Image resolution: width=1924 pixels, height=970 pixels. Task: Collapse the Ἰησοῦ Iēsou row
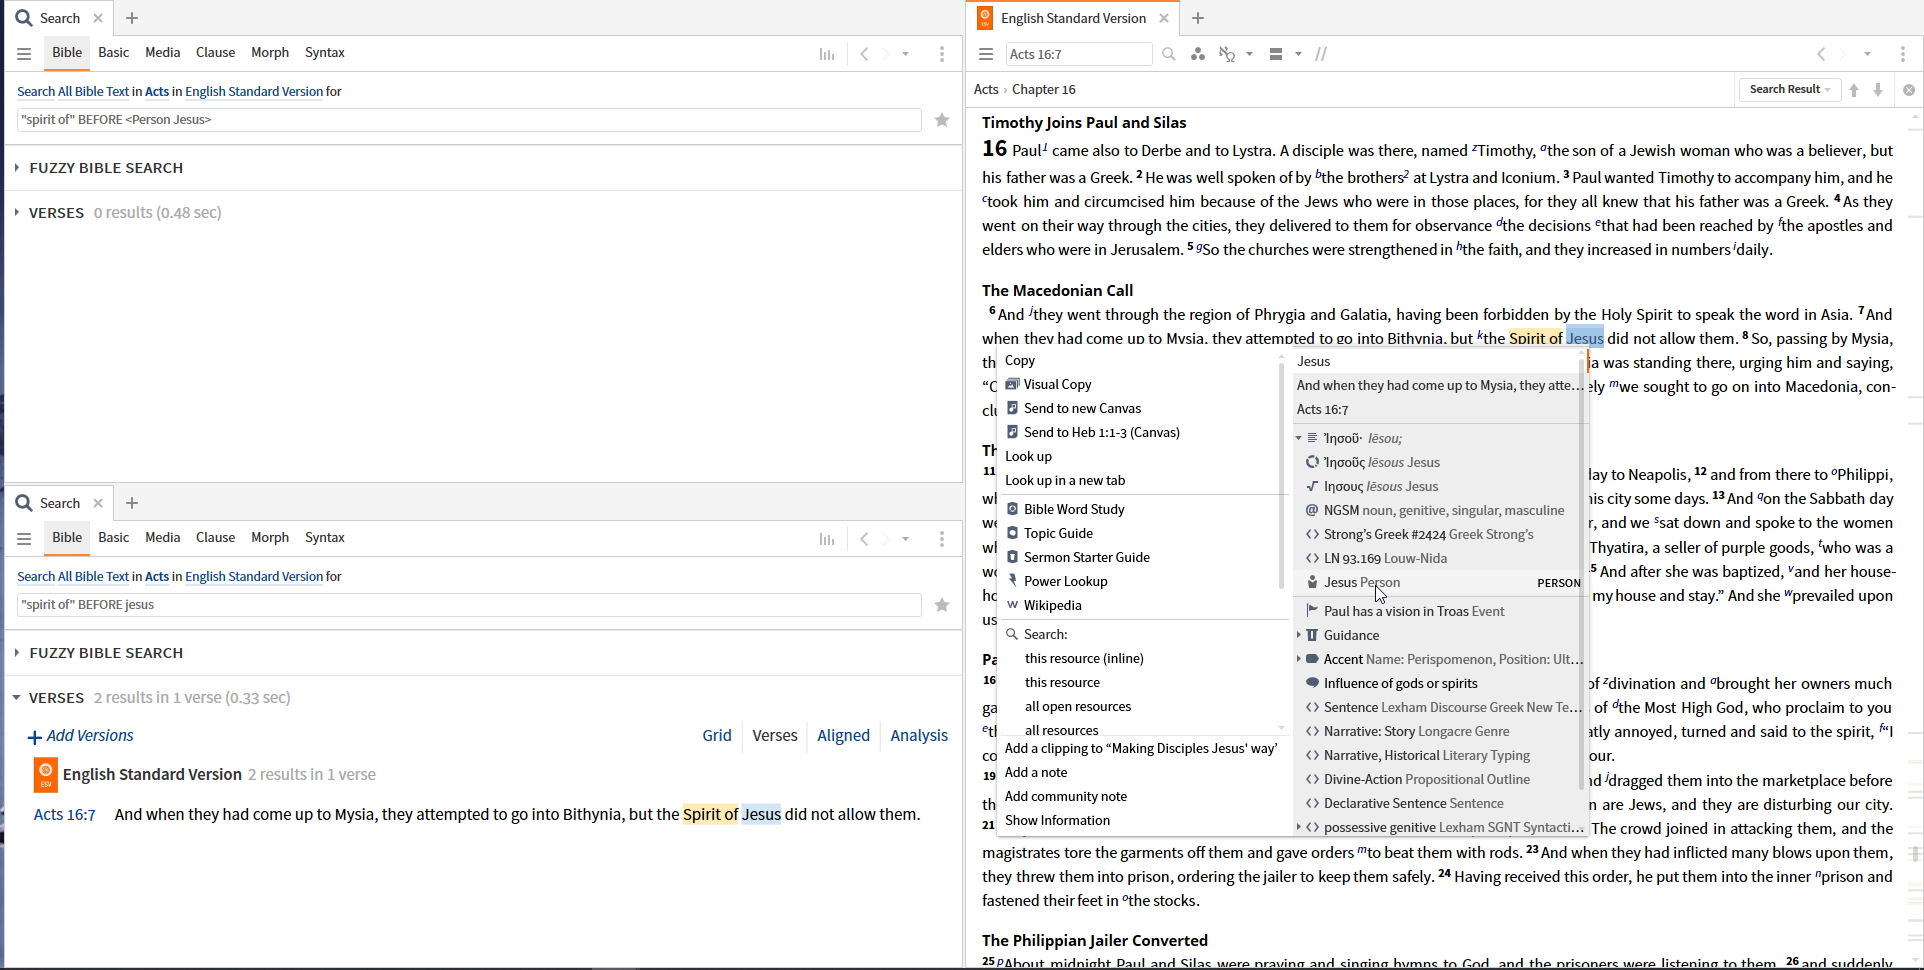coord(1299,438)
